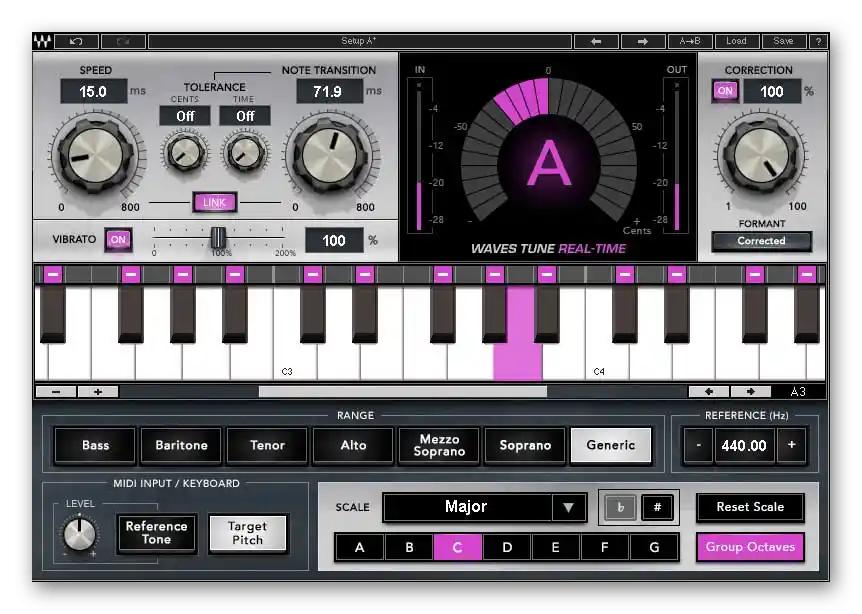Select flat notation button
The width and height of the screenshot is (862, 614).
pos(620,507)
